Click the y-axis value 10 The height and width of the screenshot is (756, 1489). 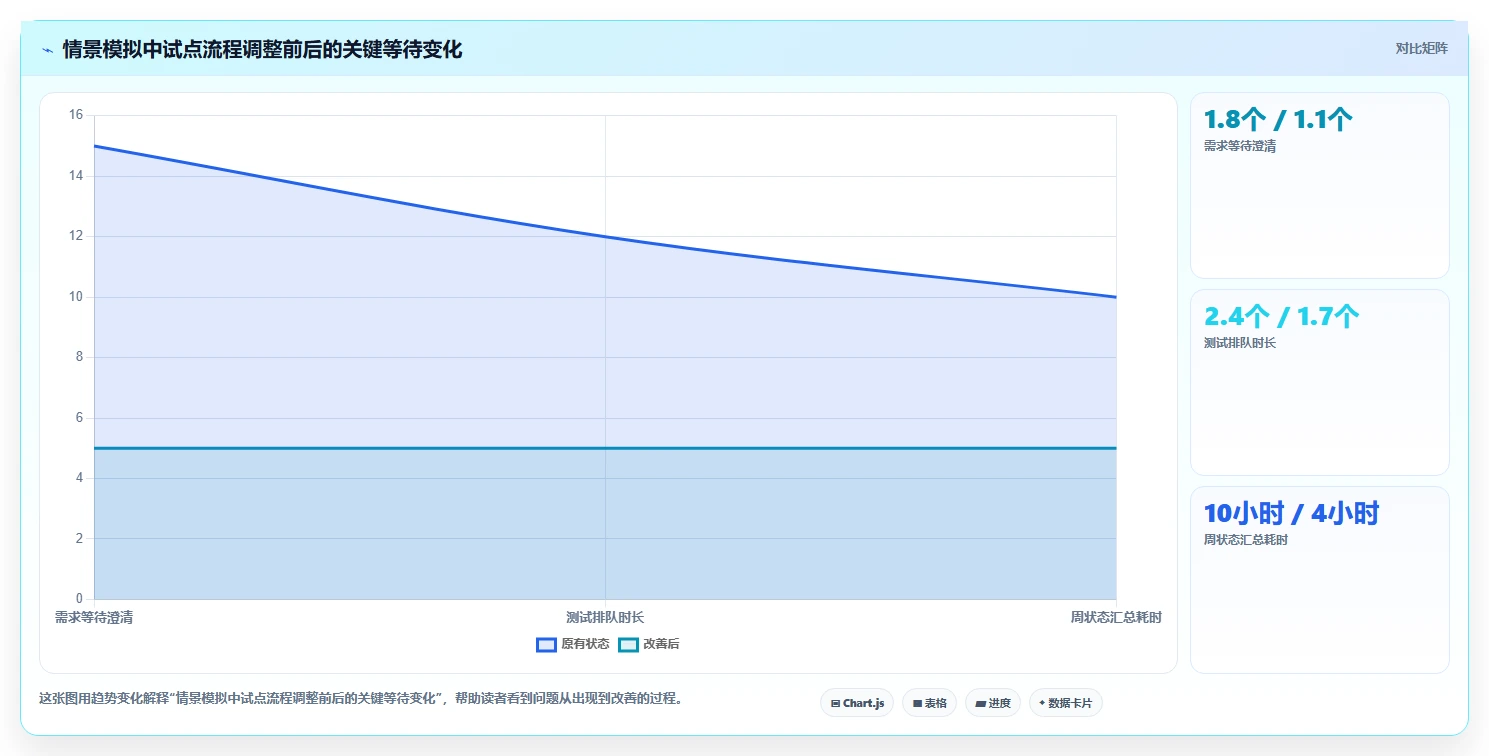pos(76,297)
